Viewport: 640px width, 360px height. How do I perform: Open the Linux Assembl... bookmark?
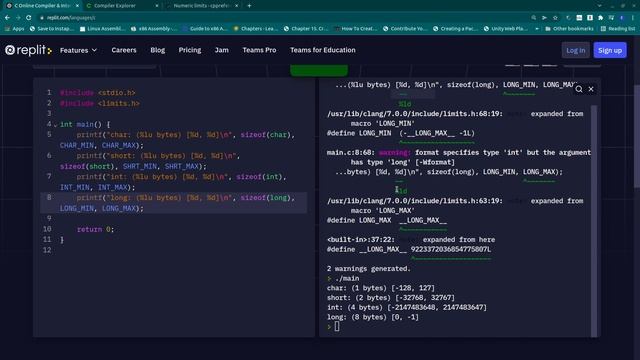[x=102, y=29]
